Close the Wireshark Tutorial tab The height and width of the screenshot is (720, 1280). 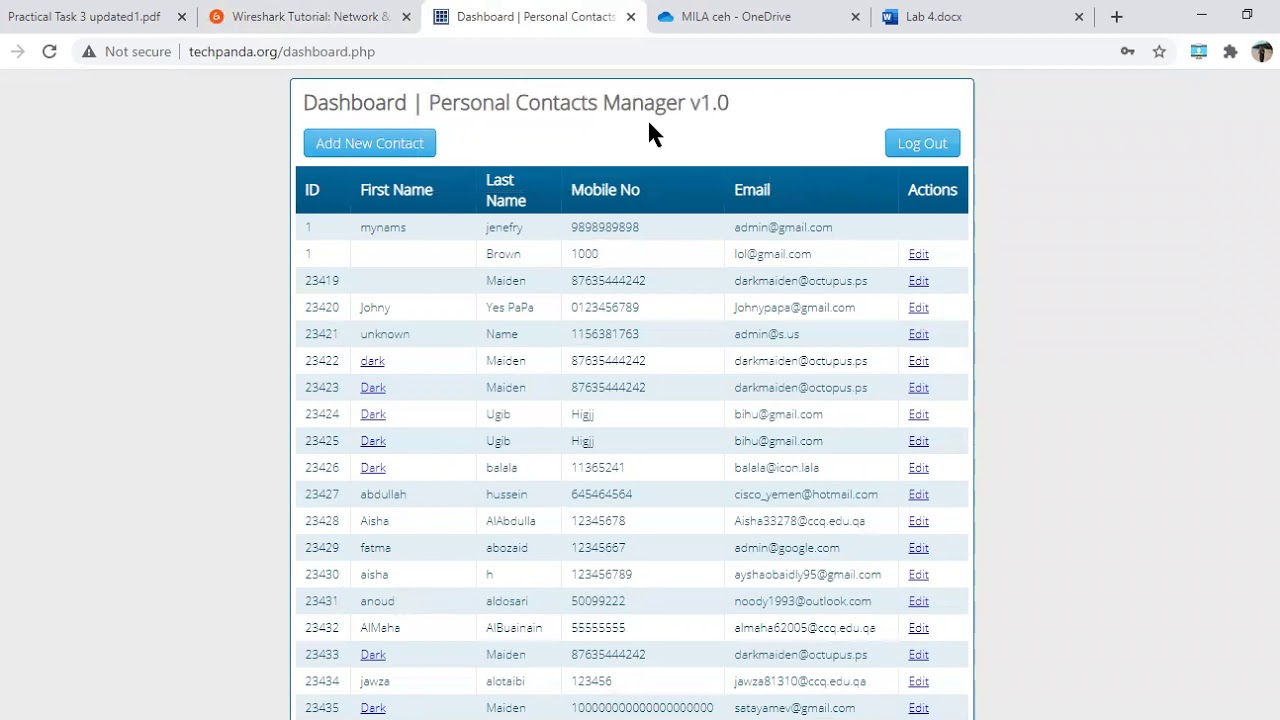[406, 17]
